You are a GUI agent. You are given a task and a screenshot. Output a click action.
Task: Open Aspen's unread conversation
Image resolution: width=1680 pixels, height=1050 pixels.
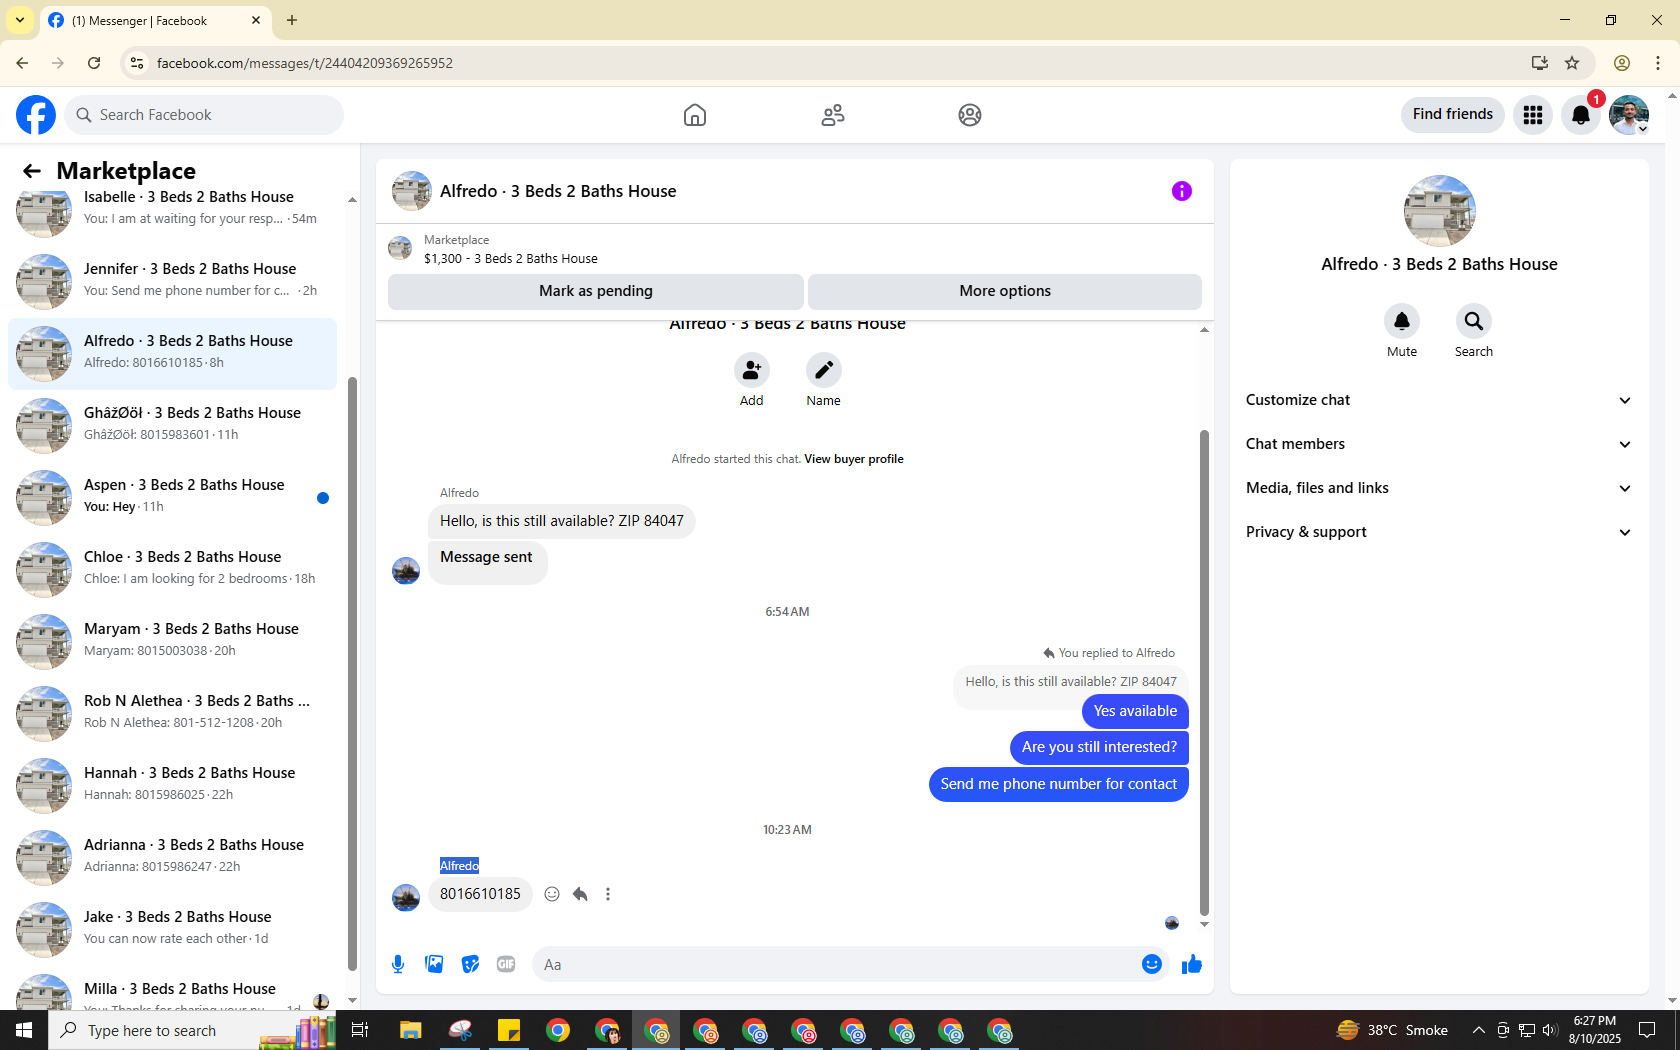172,496
